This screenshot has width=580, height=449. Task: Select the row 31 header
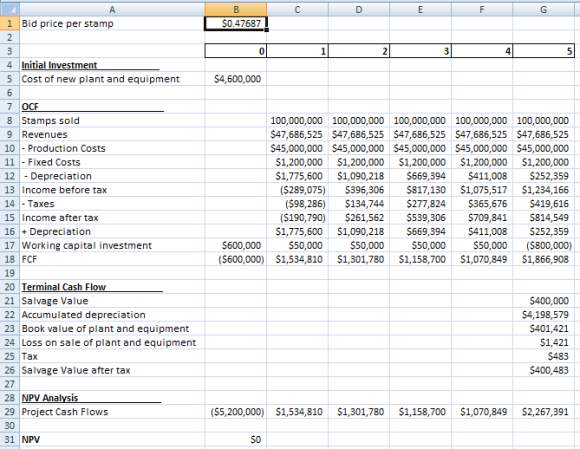click(10, 439)
